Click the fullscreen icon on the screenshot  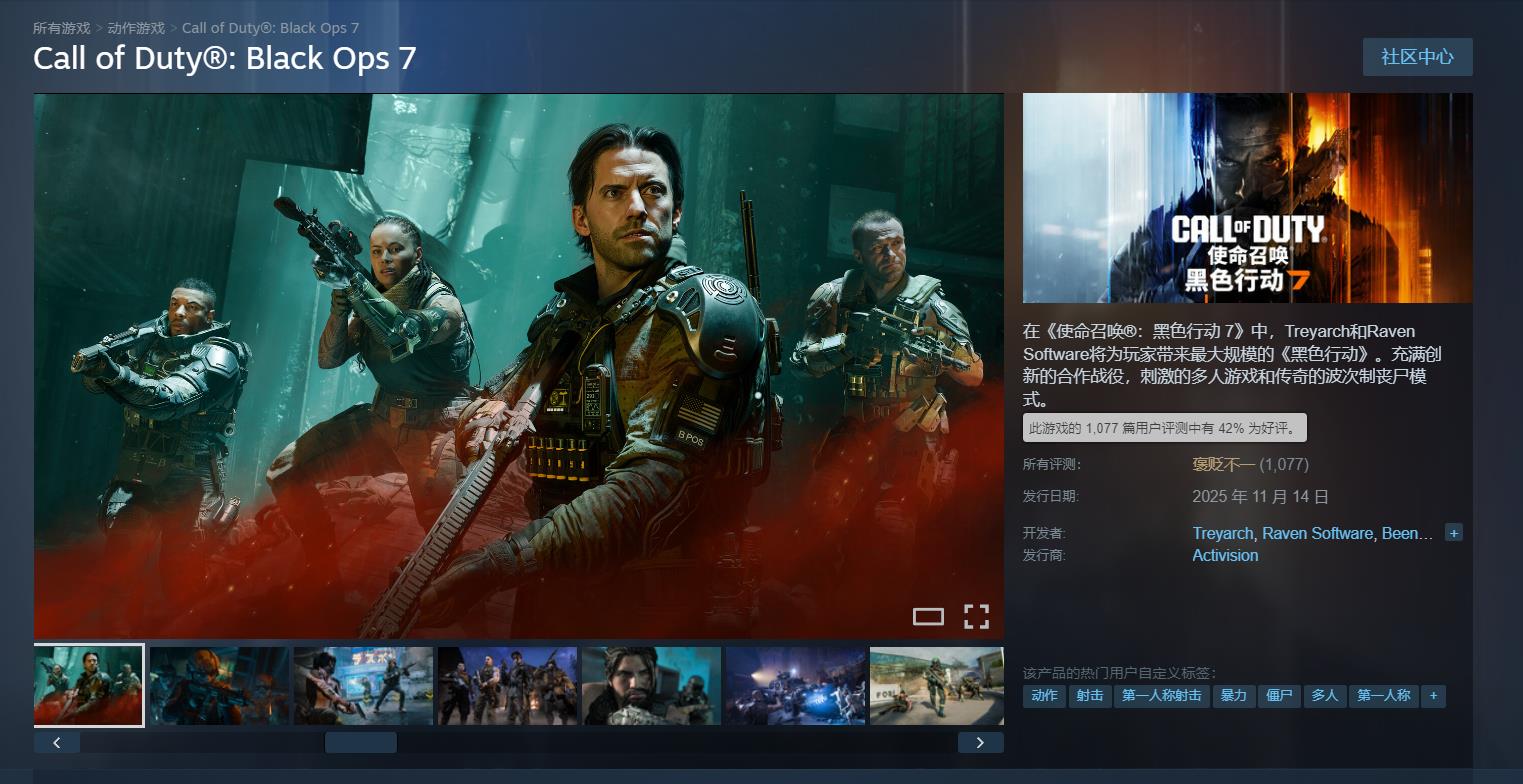[976, 617]
